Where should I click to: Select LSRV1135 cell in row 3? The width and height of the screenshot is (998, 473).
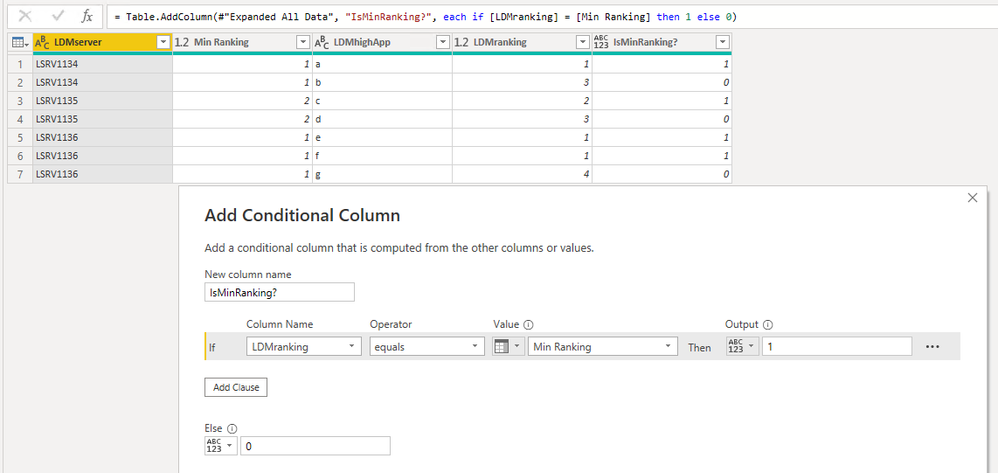pos(102,101)
